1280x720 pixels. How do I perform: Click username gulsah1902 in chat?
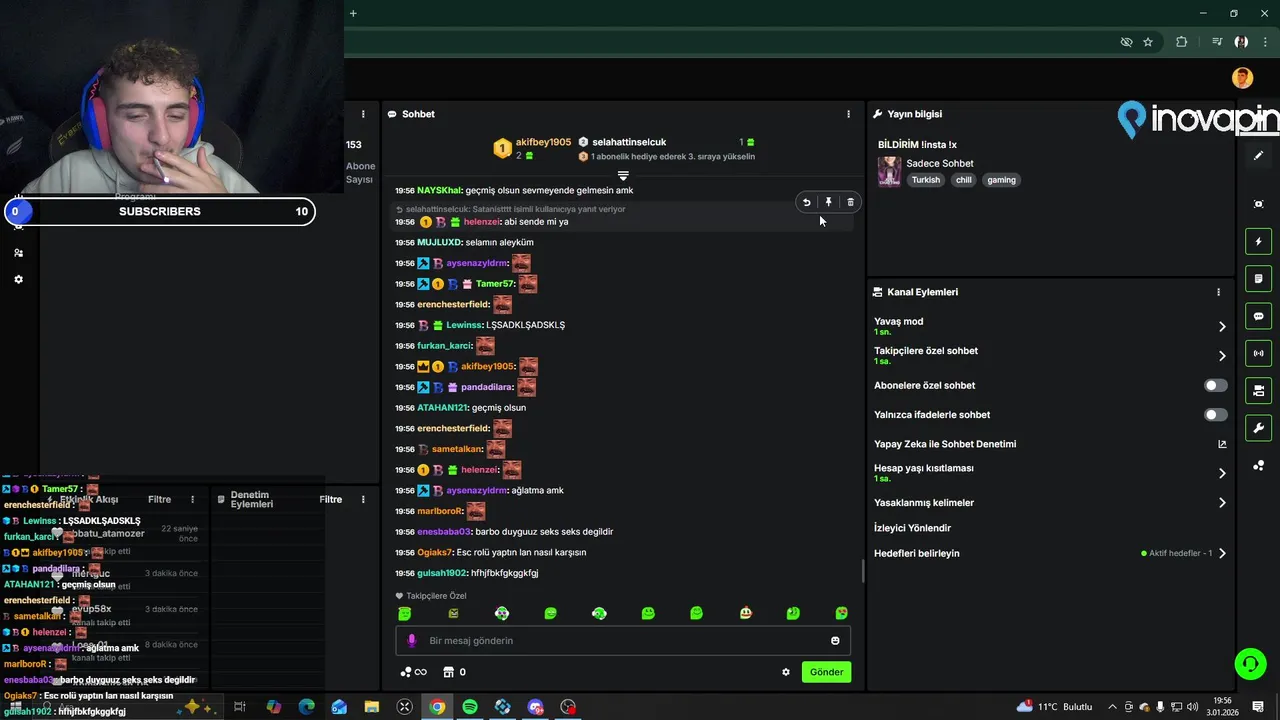442,573
